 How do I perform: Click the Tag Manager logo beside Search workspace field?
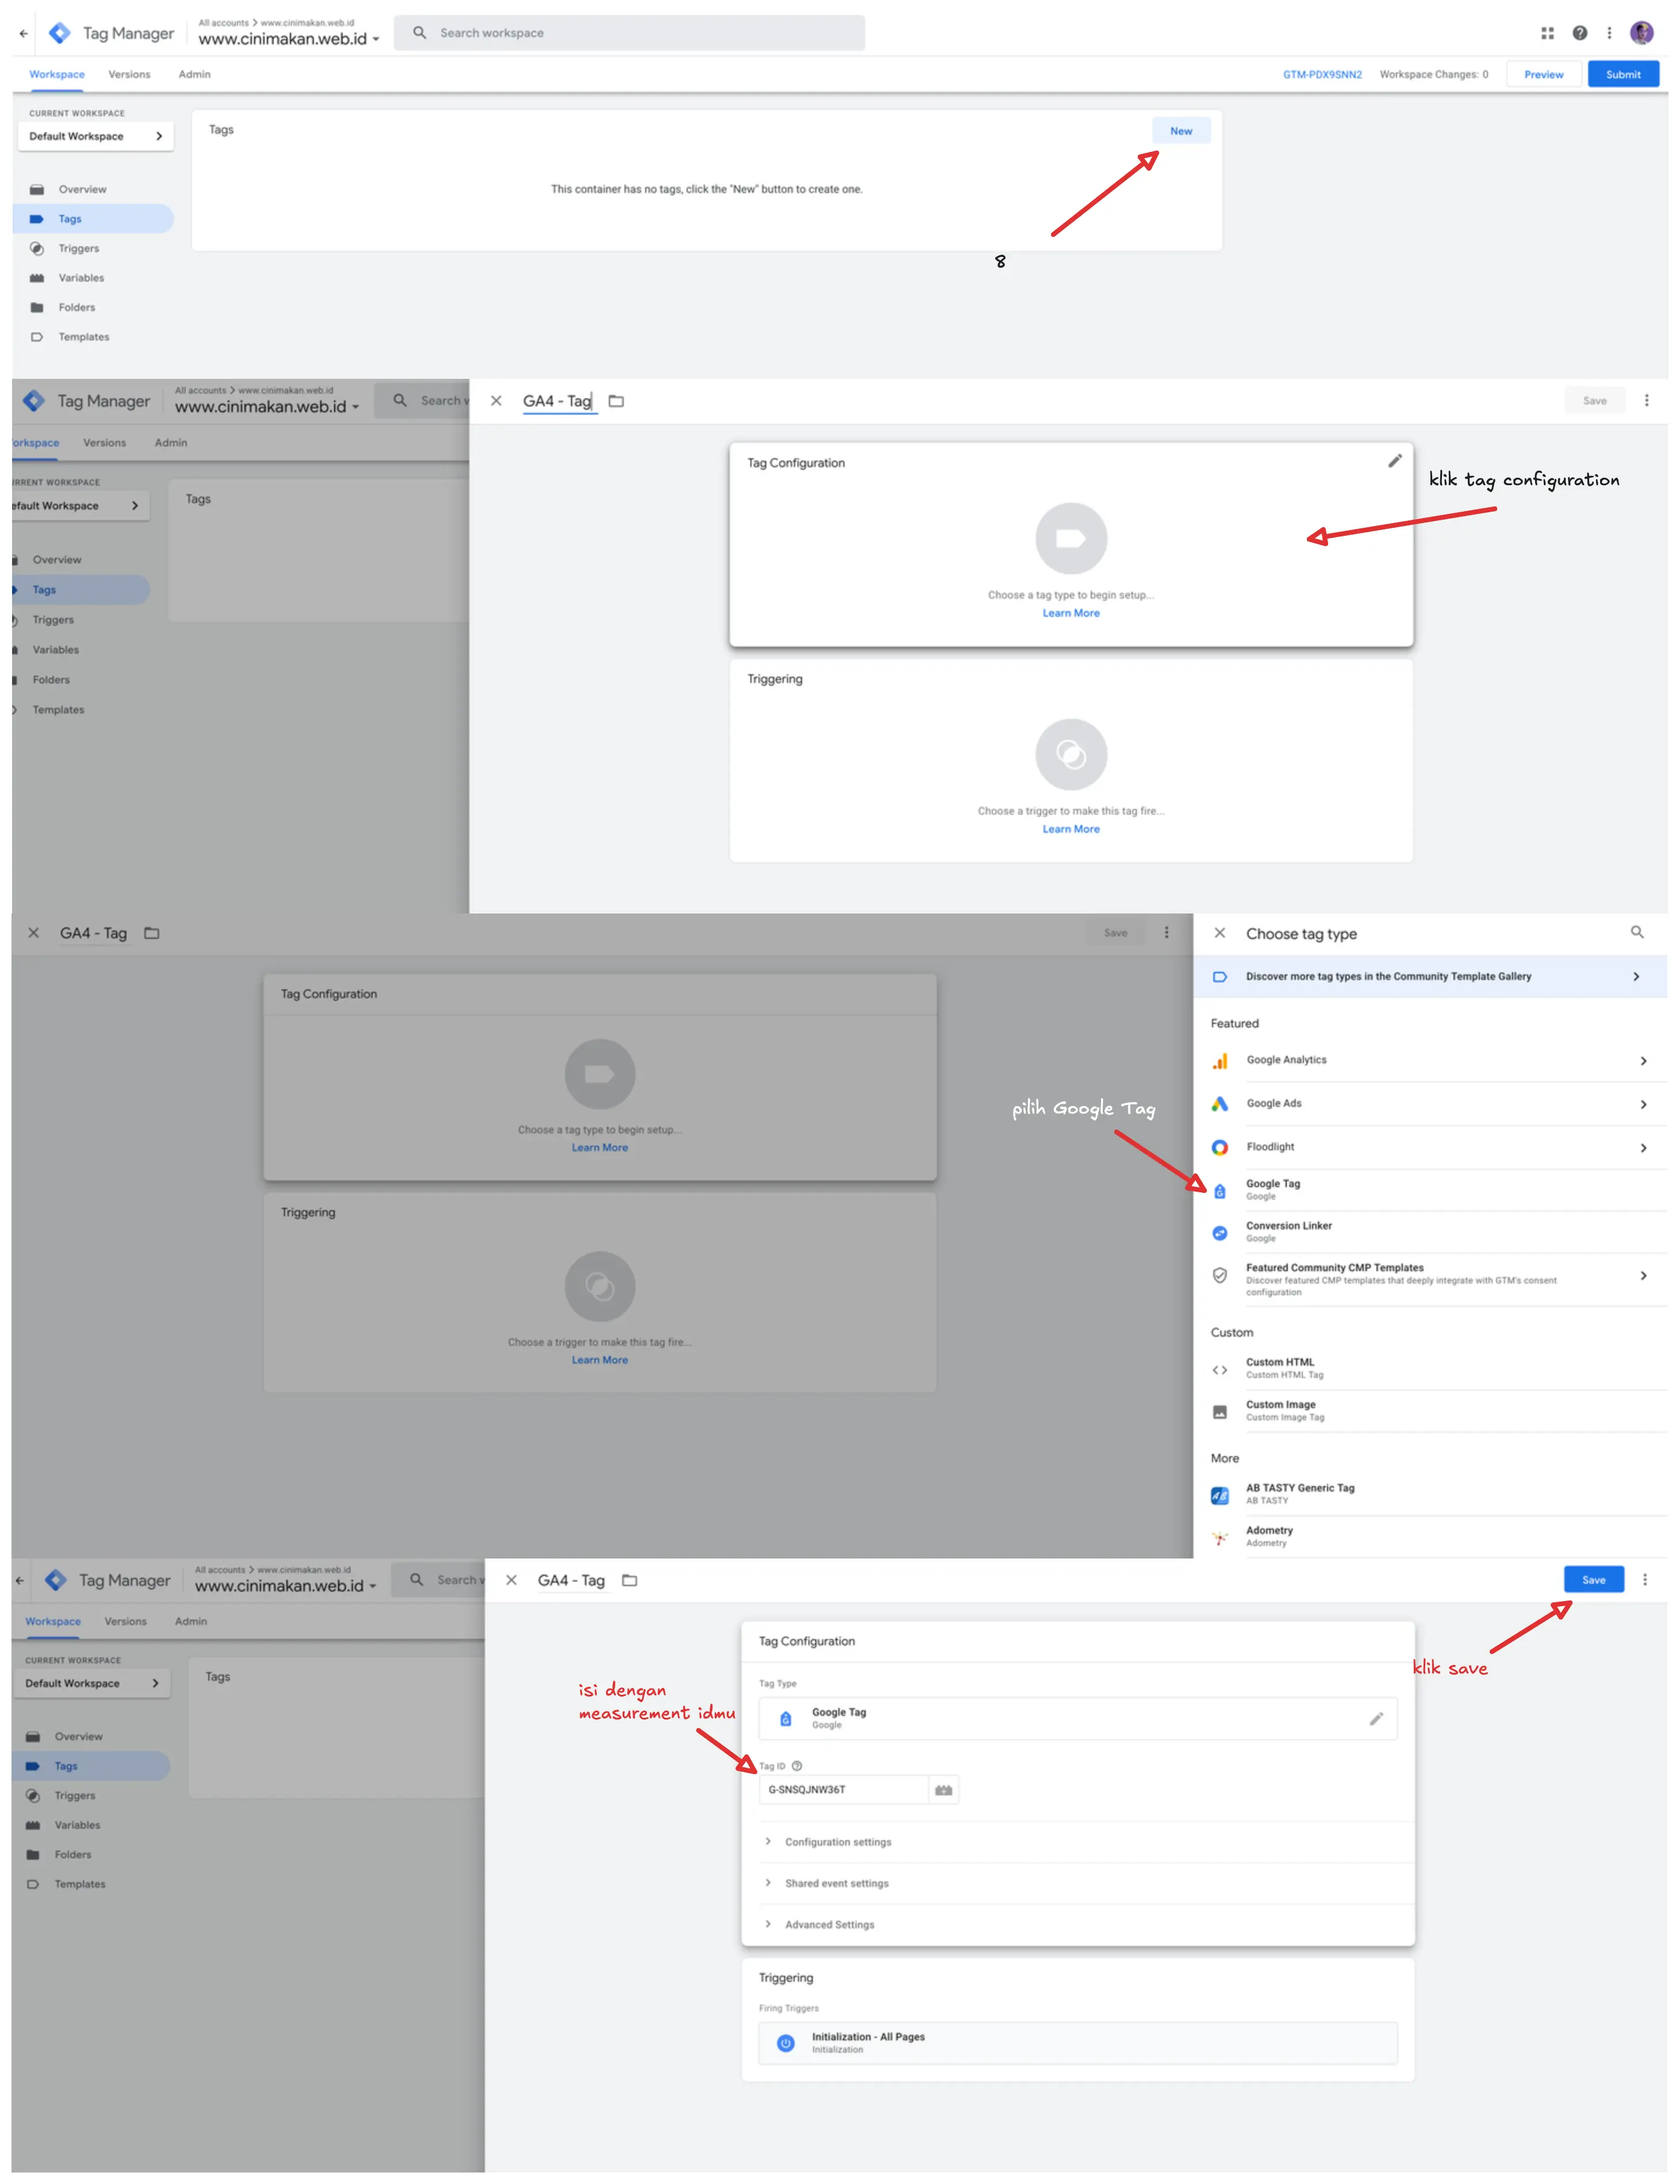click(60, 33)
